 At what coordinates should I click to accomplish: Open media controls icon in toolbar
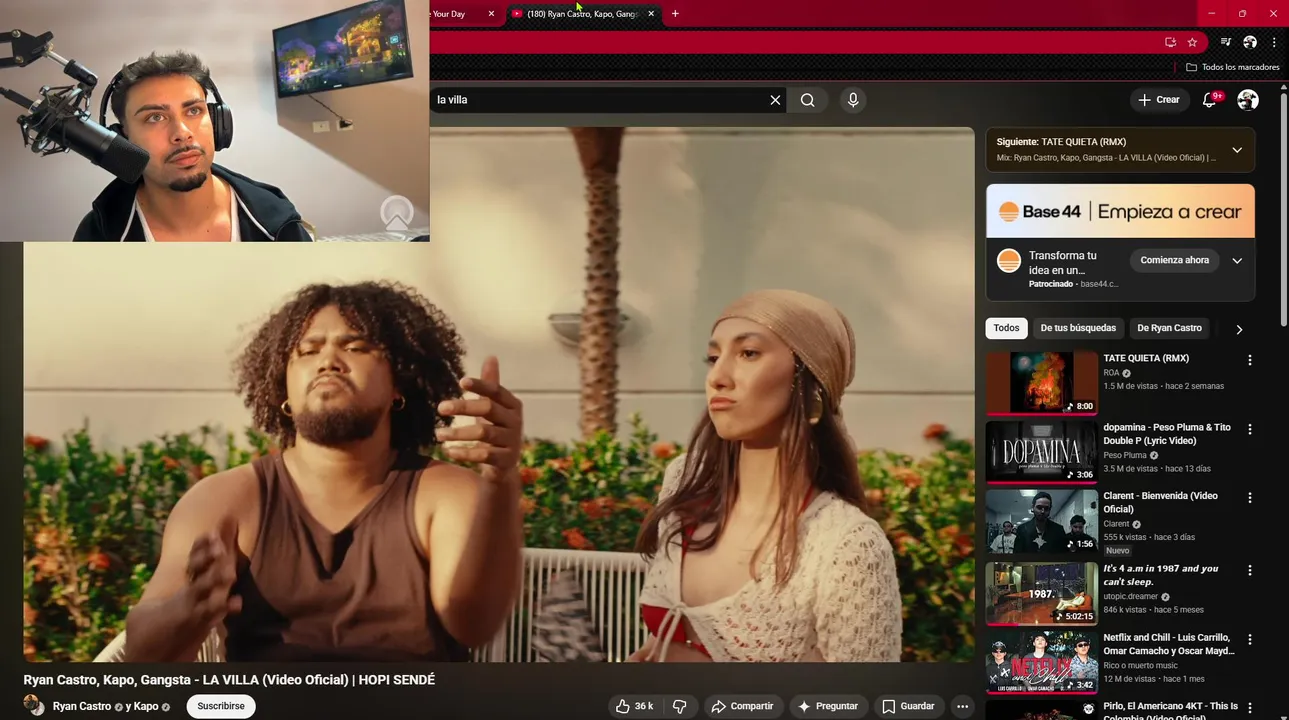pyautogui.click(x=1226, y=42)
